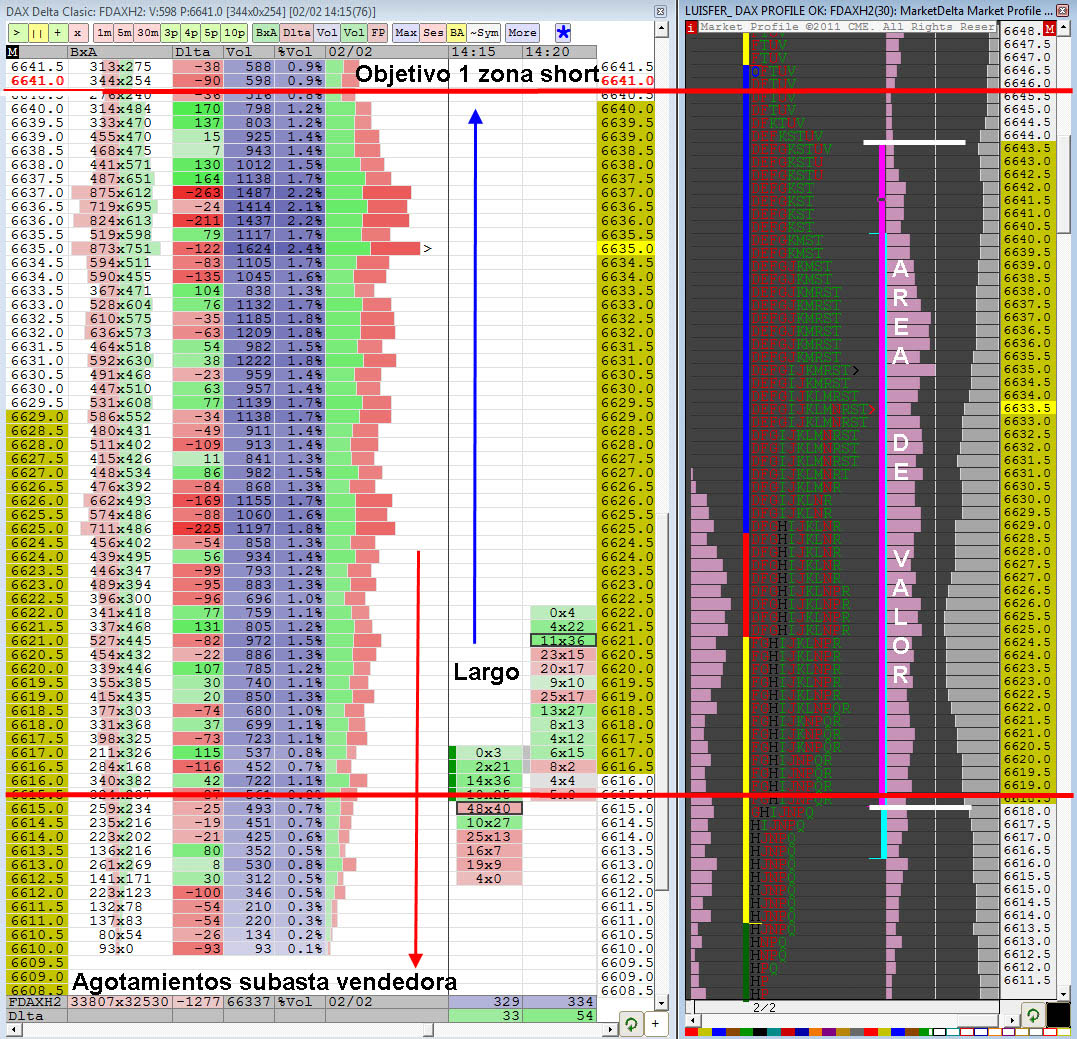The image size is (1077, 1039).
Task: Pick the purple swatch in color palette
Action: (x=827, y=1032)
